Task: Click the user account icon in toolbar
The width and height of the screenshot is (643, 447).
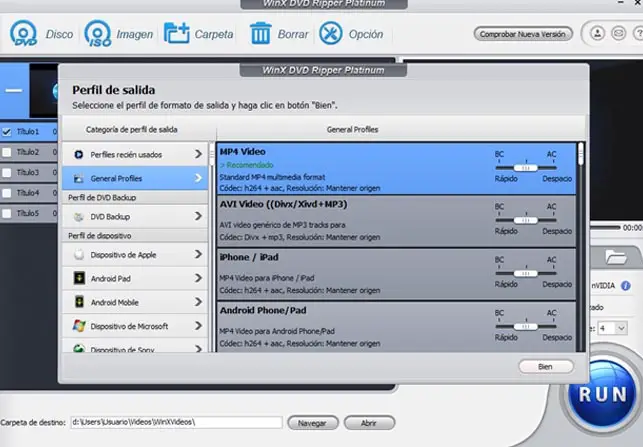Action: [597, 33]
